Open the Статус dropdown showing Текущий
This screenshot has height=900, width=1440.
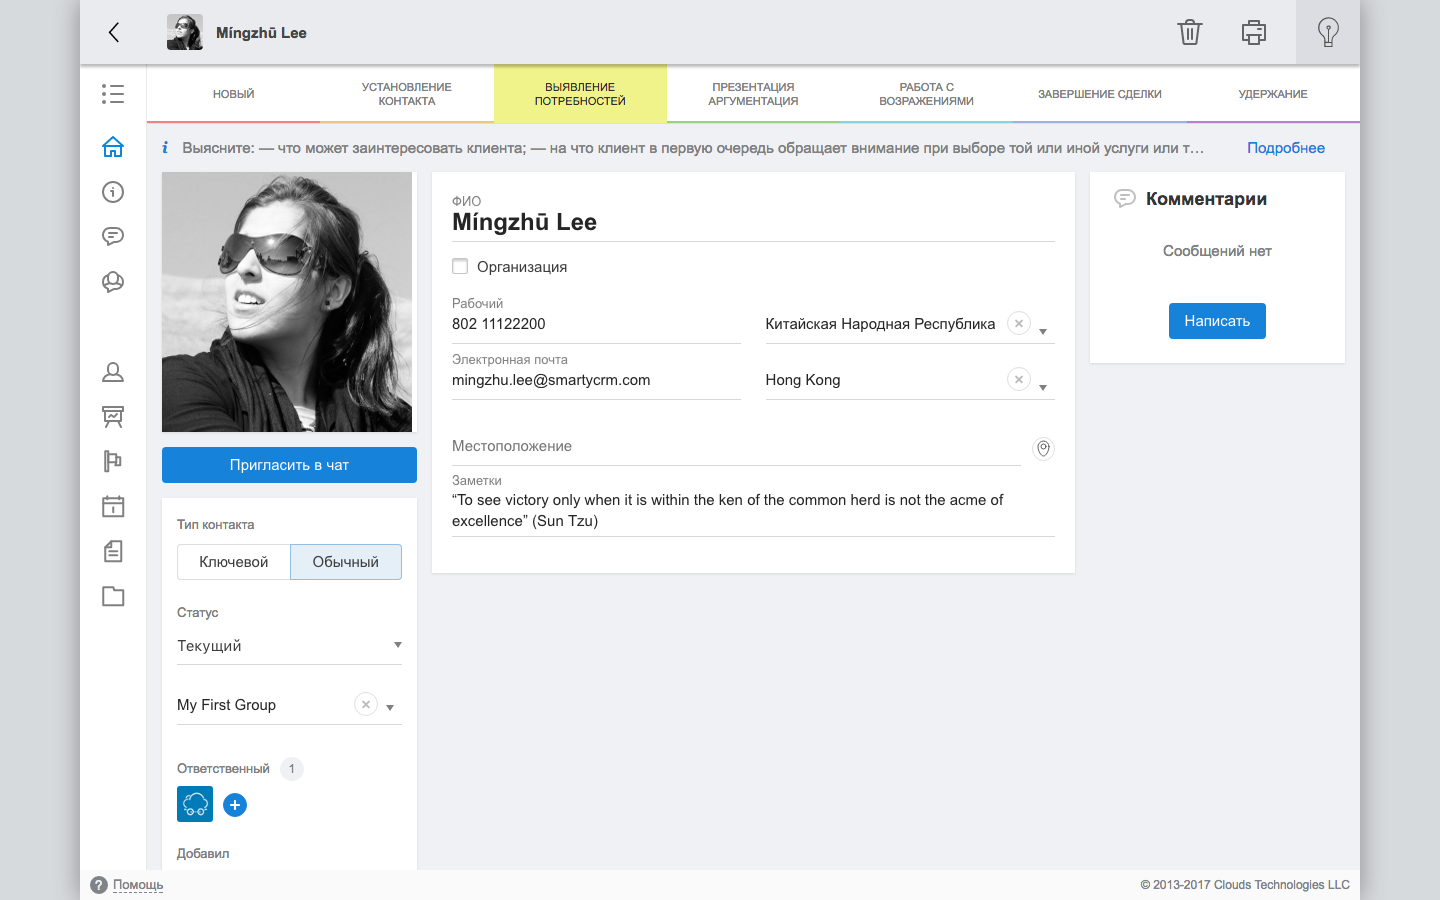click(289, 645)
